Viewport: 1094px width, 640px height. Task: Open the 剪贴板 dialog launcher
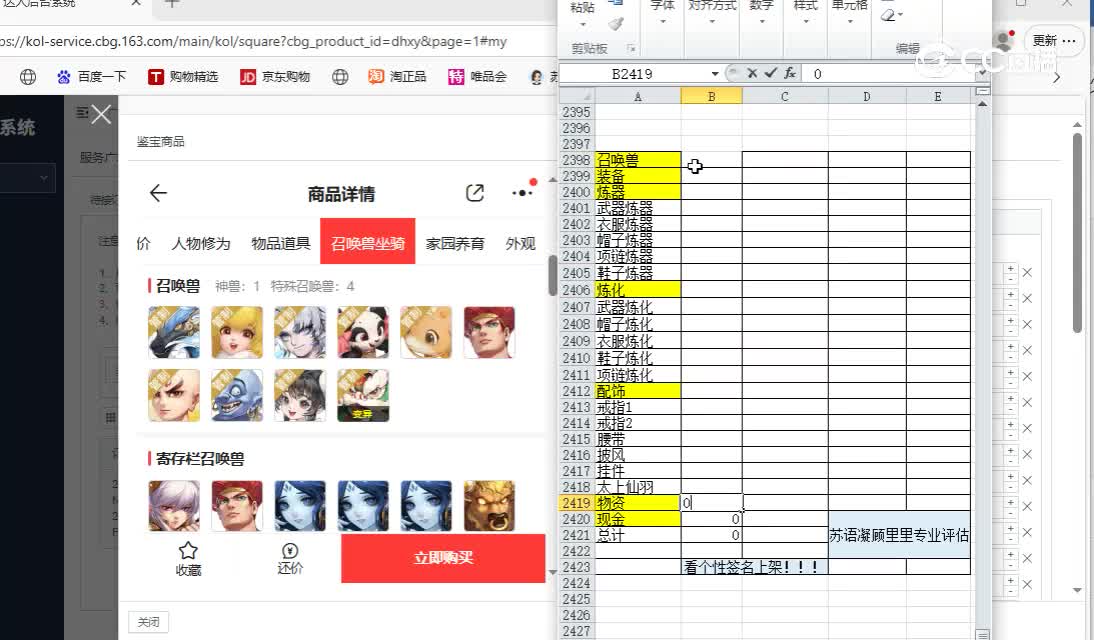[631, 48]
